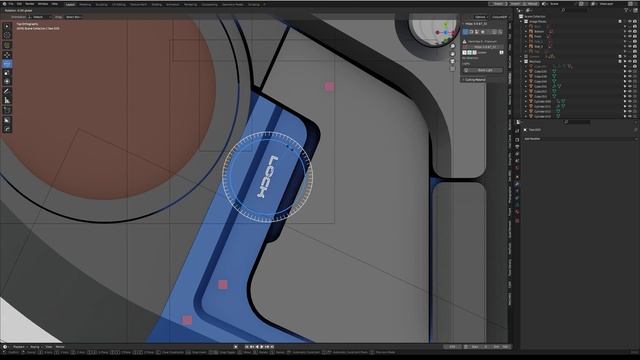Viewport: 640px width, 360px height.
Task: Switch to the Modeling workspace tab
Action: click(x=85, y=4)
